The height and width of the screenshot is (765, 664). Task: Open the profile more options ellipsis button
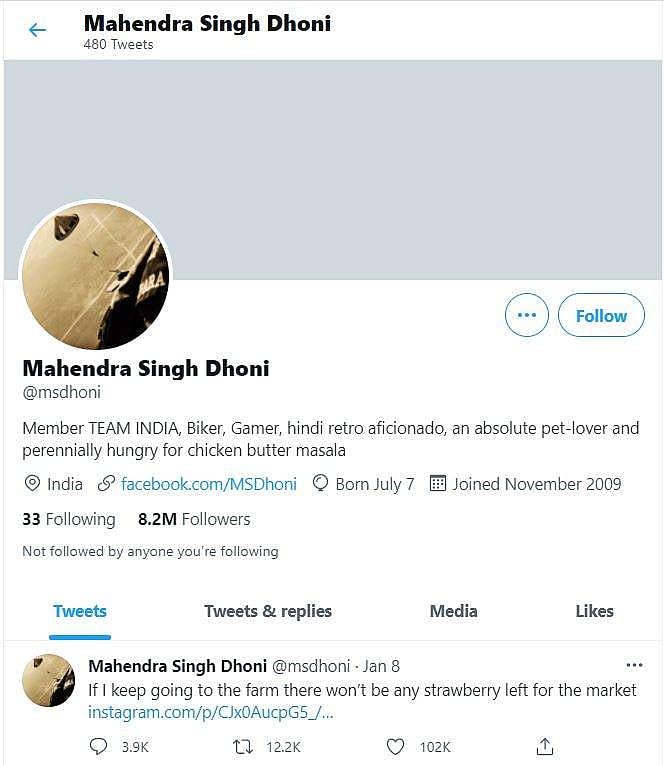[527, 316]
